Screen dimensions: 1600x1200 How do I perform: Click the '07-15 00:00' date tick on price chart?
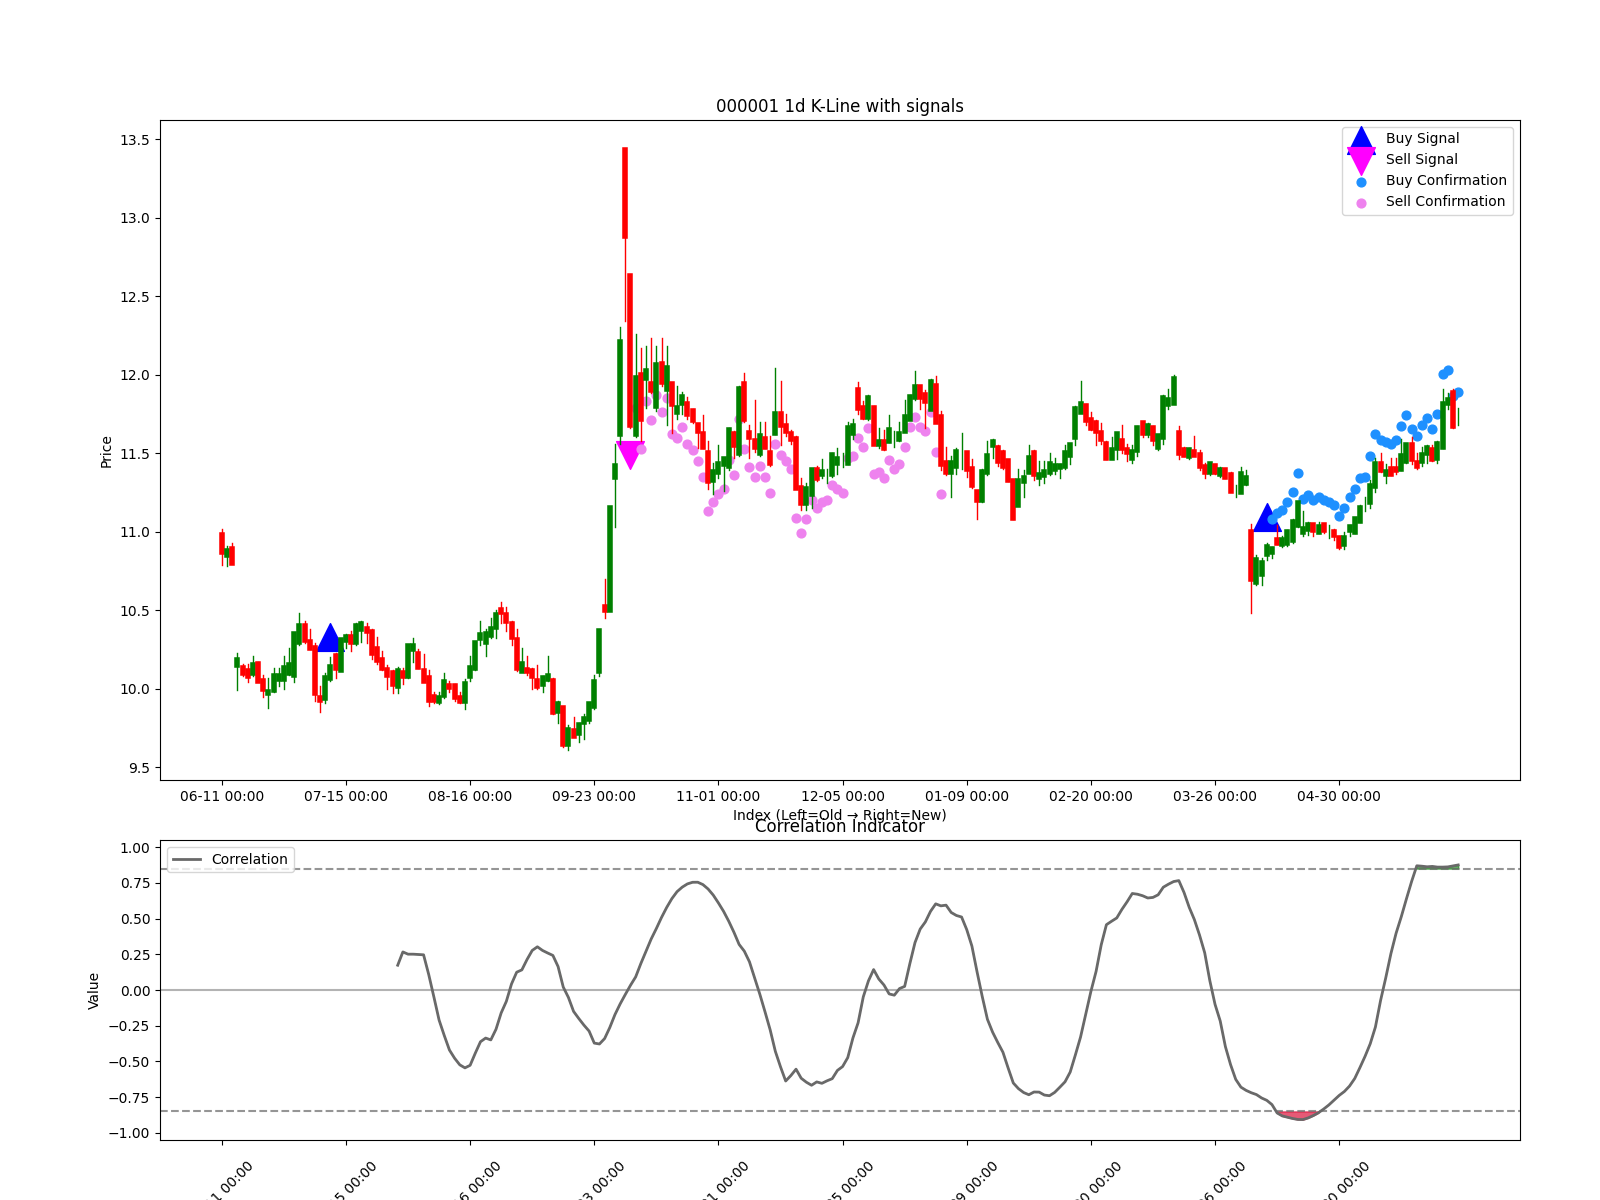[x=346, y=797]
